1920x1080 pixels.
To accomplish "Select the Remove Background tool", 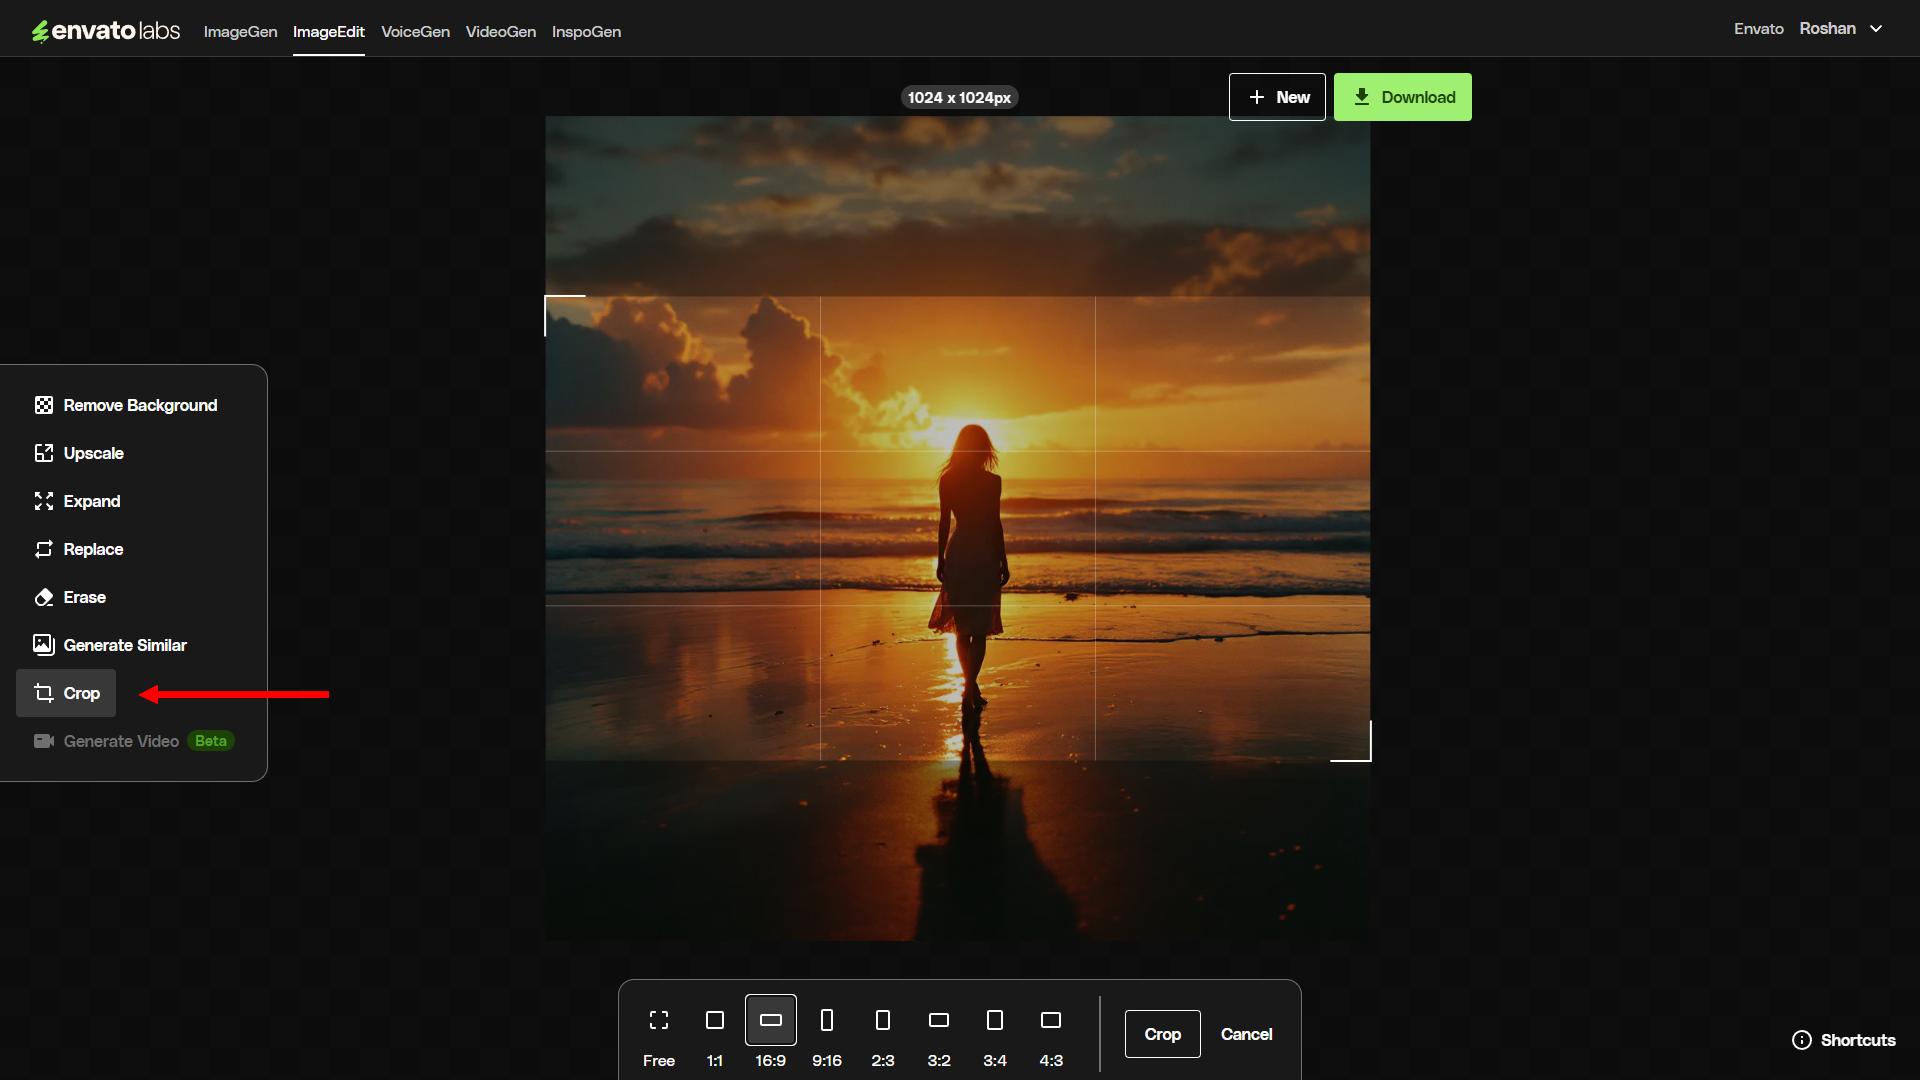I will pos(126,405).
